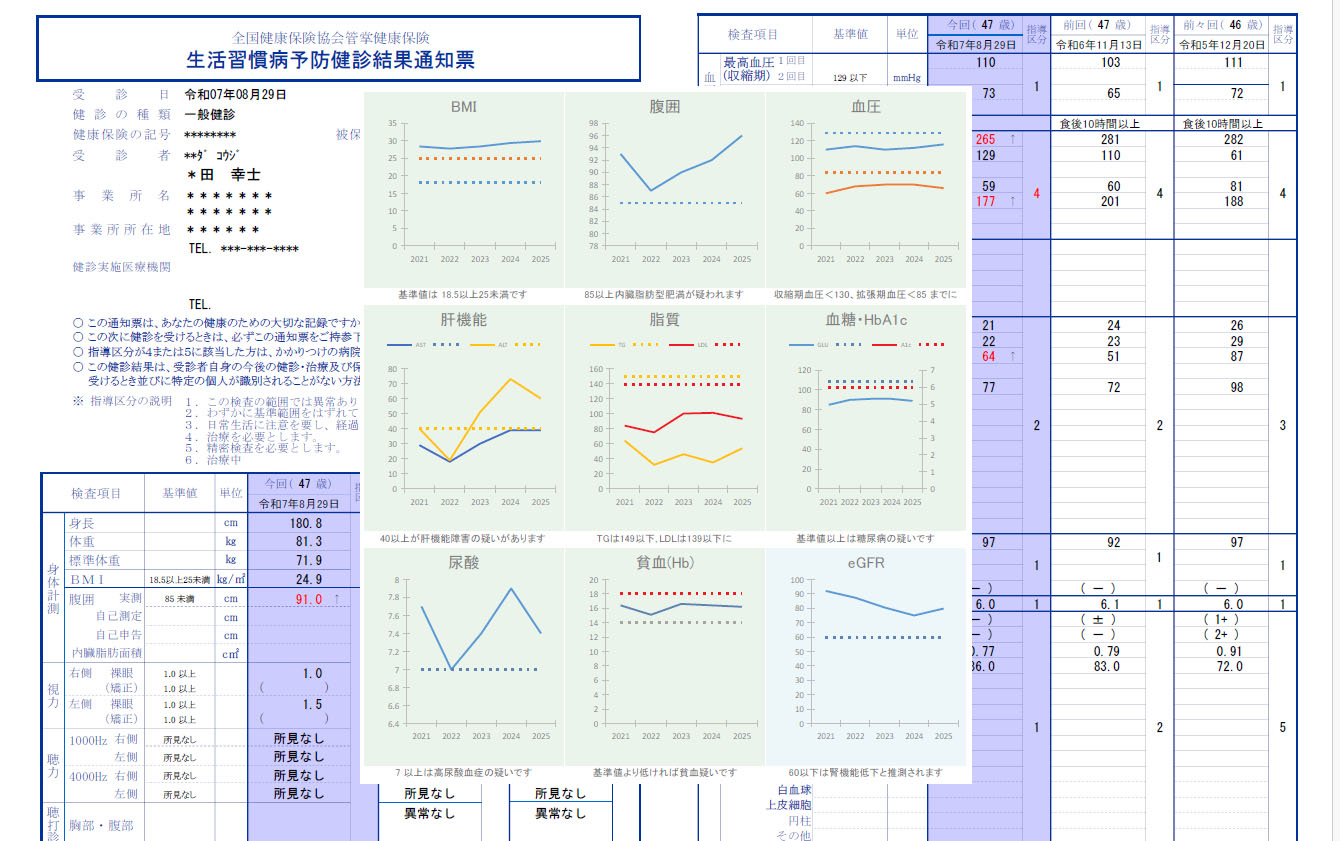Click the 令和5年12月20日 date cell
Screen dimensions: 1340x841
point(1220,45)
